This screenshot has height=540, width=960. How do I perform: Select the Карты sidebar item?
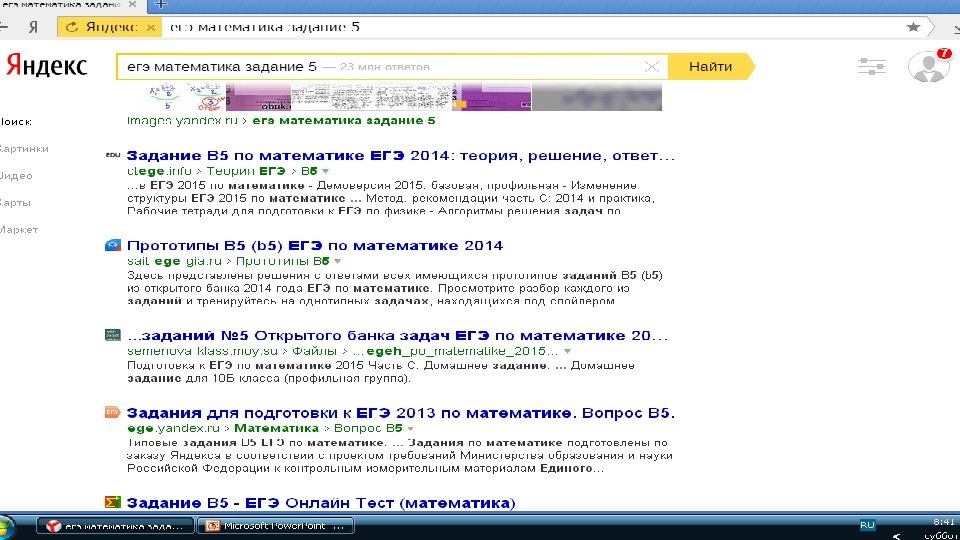pyautogui.click(x=15, y=203)
